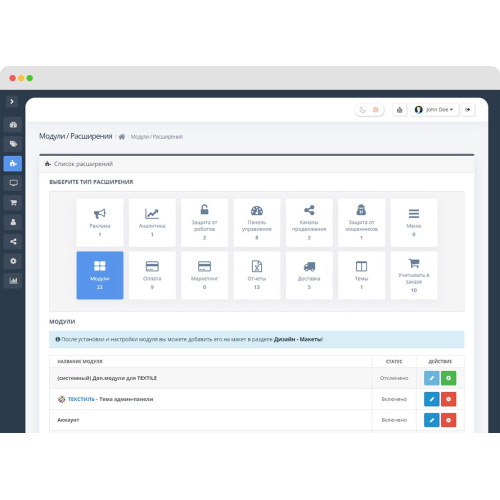Image resolution: width=500 pixels, height=500 pixels.
Task: Edit the Аккаунт module
Action: click(x=431, y=420)
